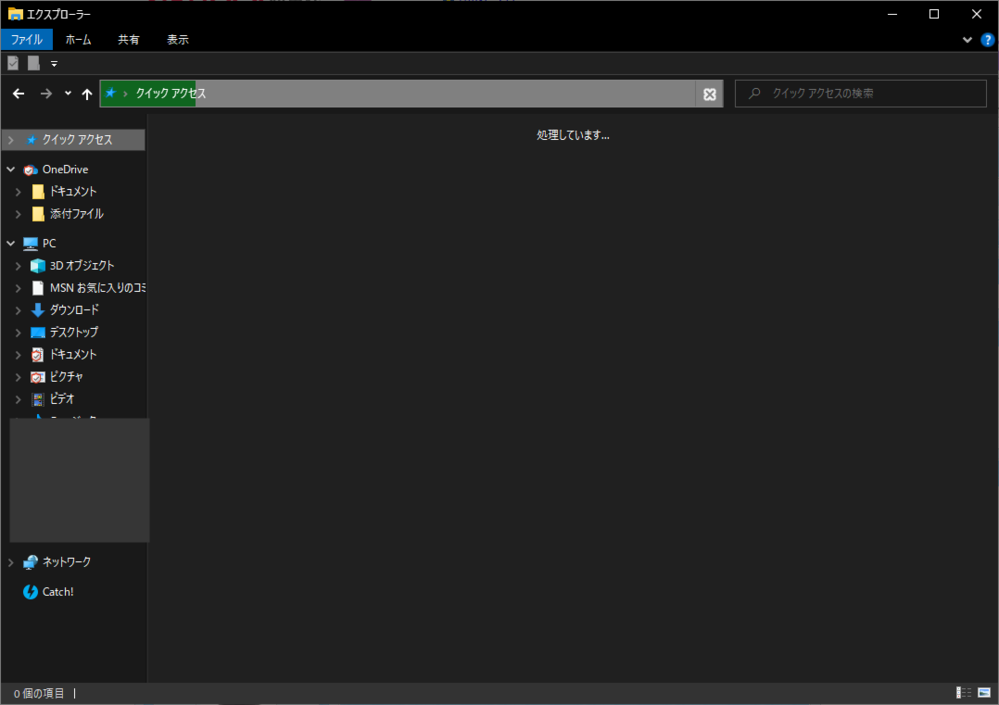Switch to the 表示 ribbon tab
The image size is (999, 705).
pos(177,40)
